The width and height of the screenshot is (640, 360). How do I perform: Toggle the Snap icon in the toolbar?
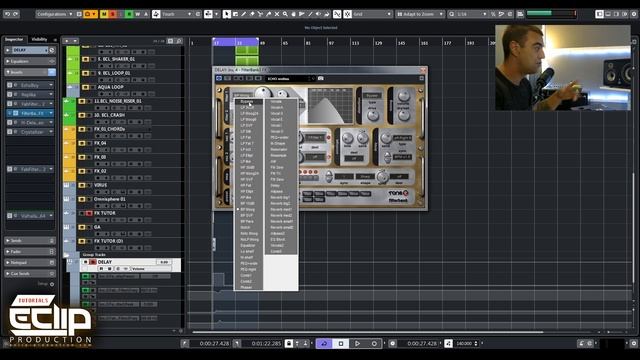point(347,14)
